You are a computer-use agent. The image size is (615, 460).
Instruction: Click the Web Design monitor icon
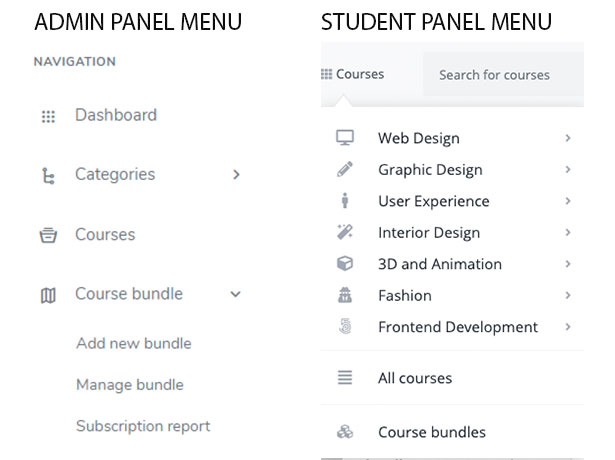click(345, 138)
